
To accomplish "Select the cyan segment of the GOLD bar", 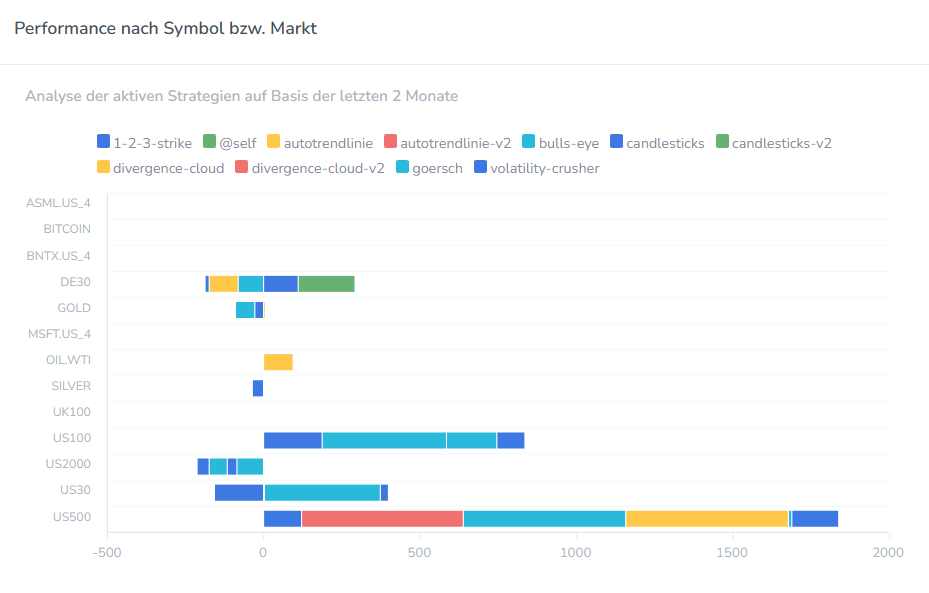I will (245, 310).
